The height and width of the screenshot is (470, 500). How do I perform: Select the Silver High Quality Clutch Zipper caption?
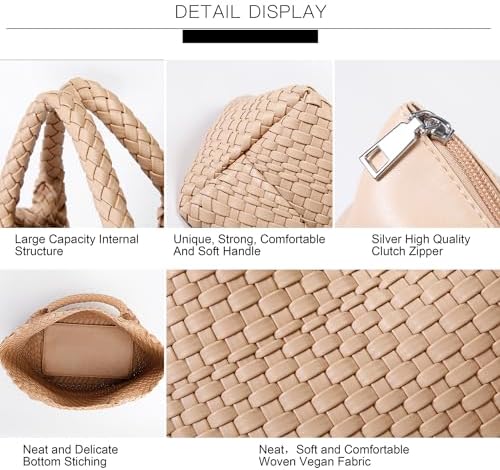pos(421,245)
